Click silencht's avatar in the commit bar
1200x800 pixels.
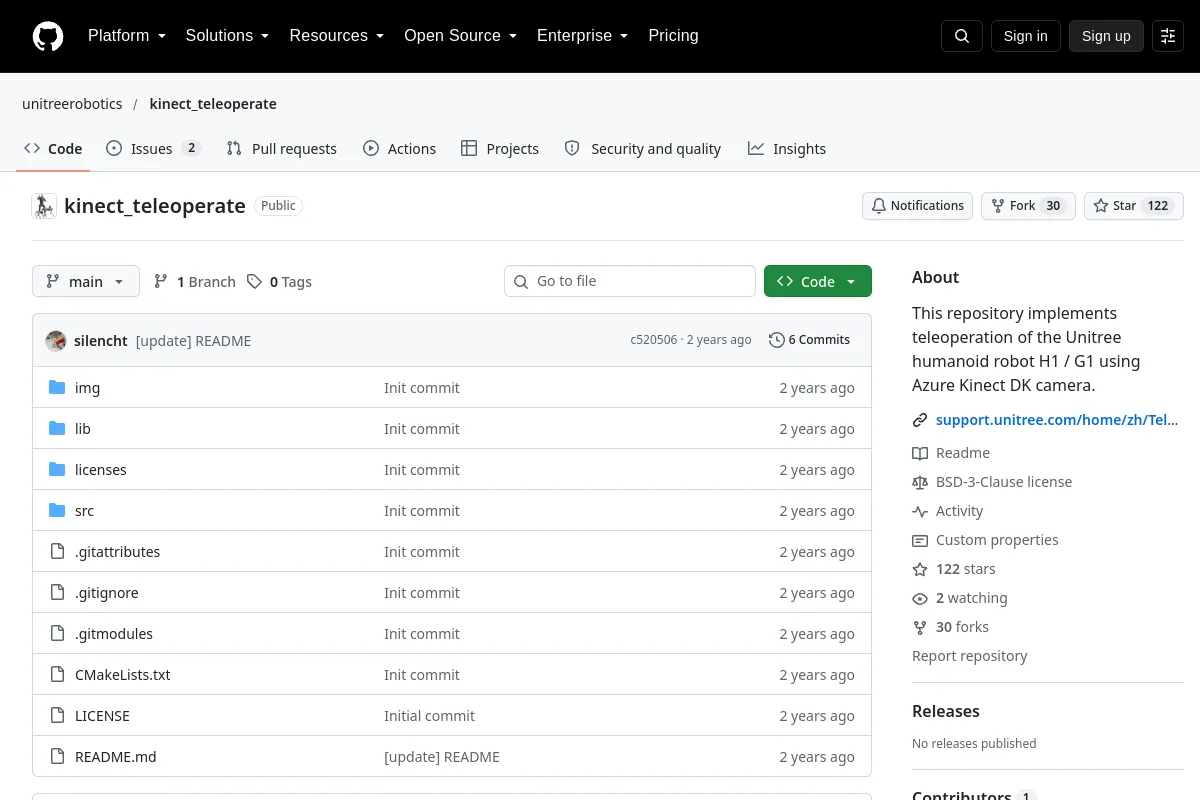click(x=56, y=340)
